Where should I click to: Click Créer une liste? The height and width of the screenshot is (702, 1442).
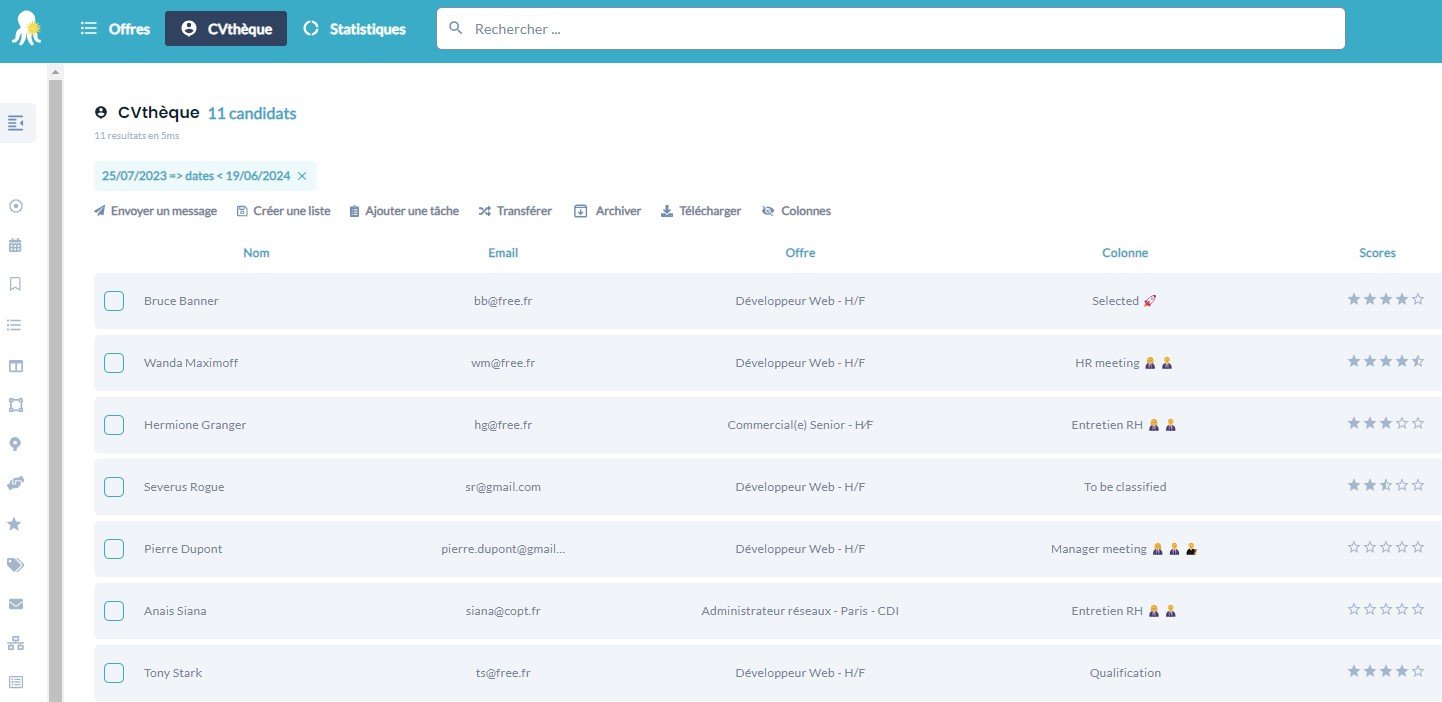[x=283, y=211]
